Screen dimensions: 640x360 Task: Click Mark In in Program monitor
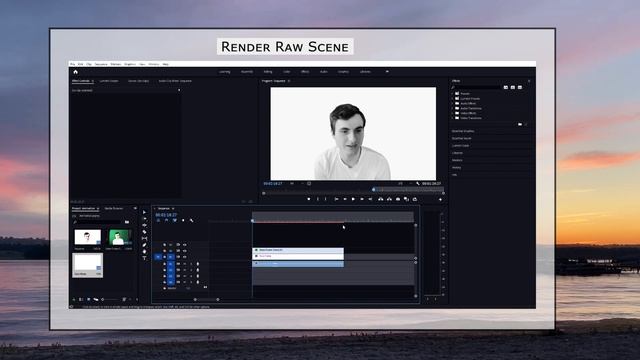[318, 199]
